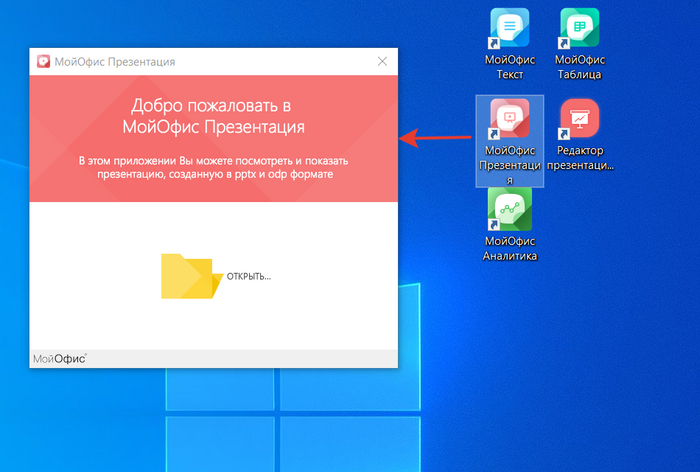Screen dimensions: 700x472
Task: Close the МойОфис Презентация welcome window
Action: coord(382,61)
